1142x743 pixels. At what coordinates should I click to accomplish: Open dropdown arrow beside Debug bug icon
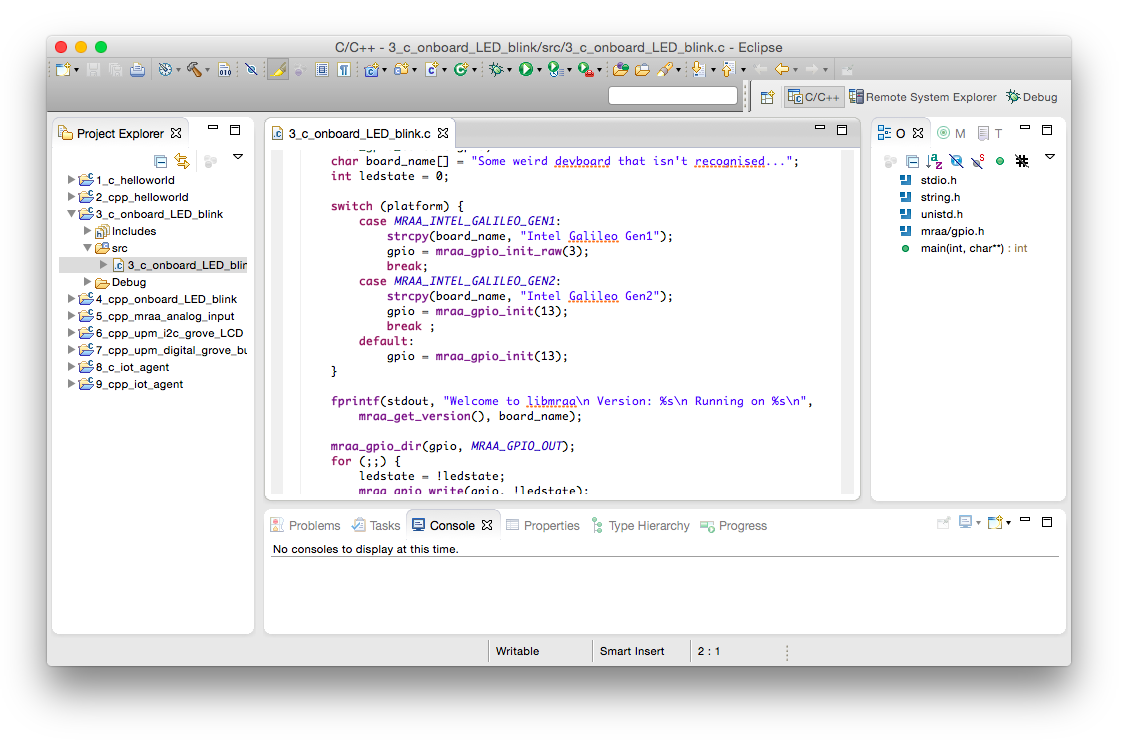tap(509, 71)
